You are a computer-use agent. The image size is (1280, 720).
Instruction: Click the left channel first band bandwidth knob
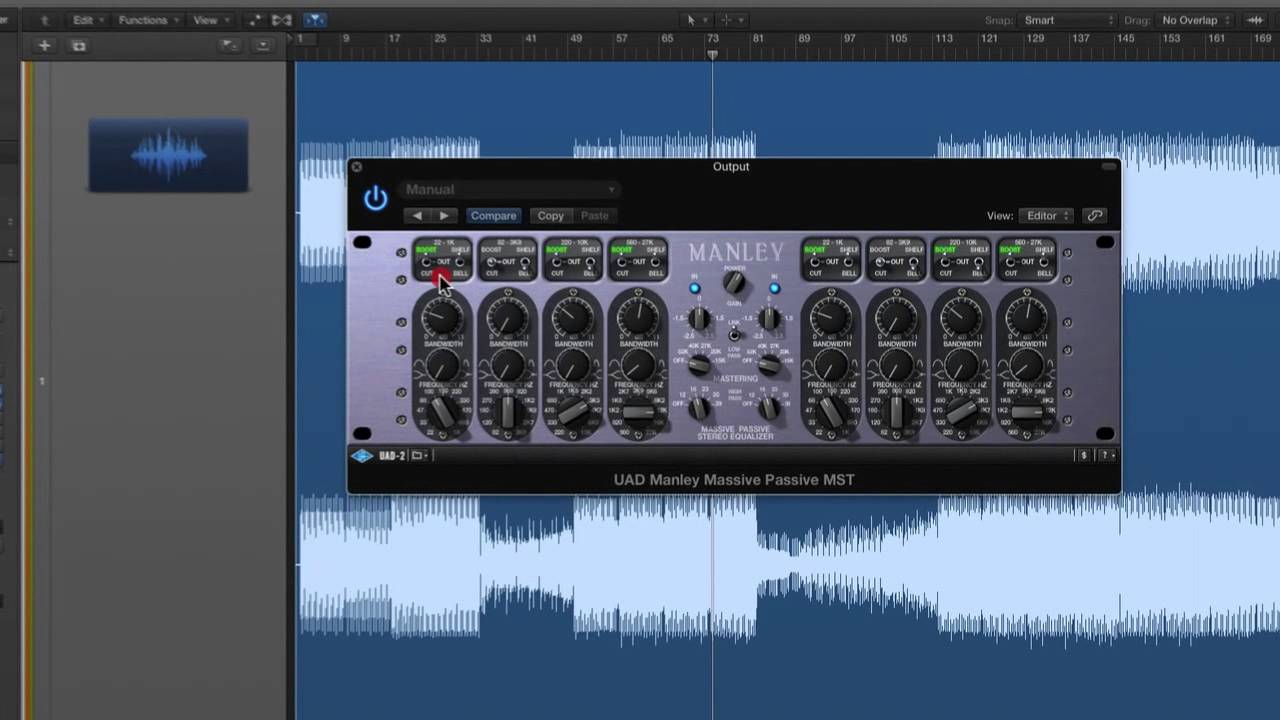point(441,365)
